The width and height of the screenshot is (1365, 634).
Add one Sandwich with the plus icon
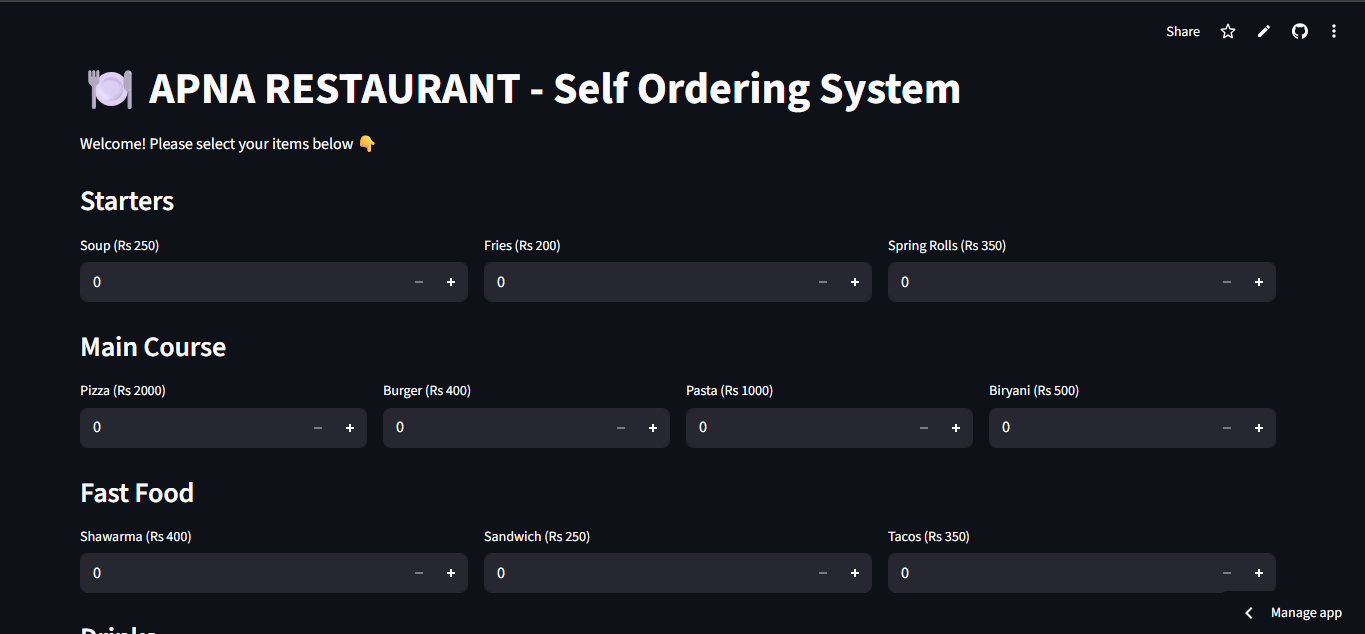pyautogui.click(x=854, y=573)
